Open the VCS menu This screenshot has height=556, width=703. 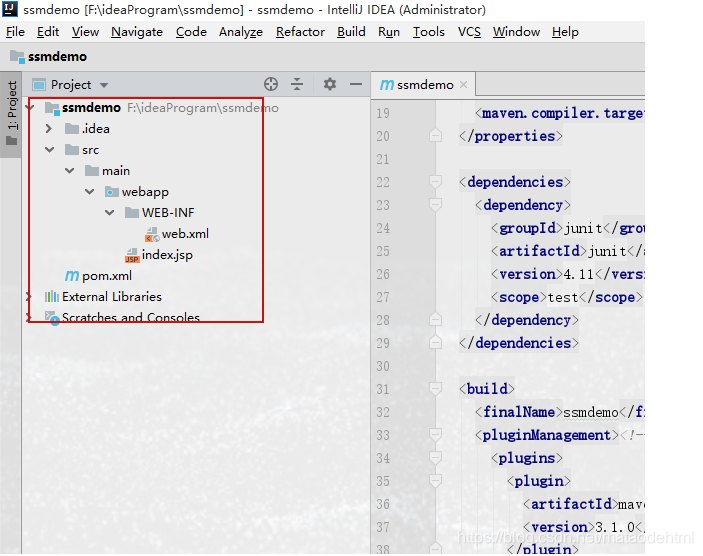coord(469,32)
